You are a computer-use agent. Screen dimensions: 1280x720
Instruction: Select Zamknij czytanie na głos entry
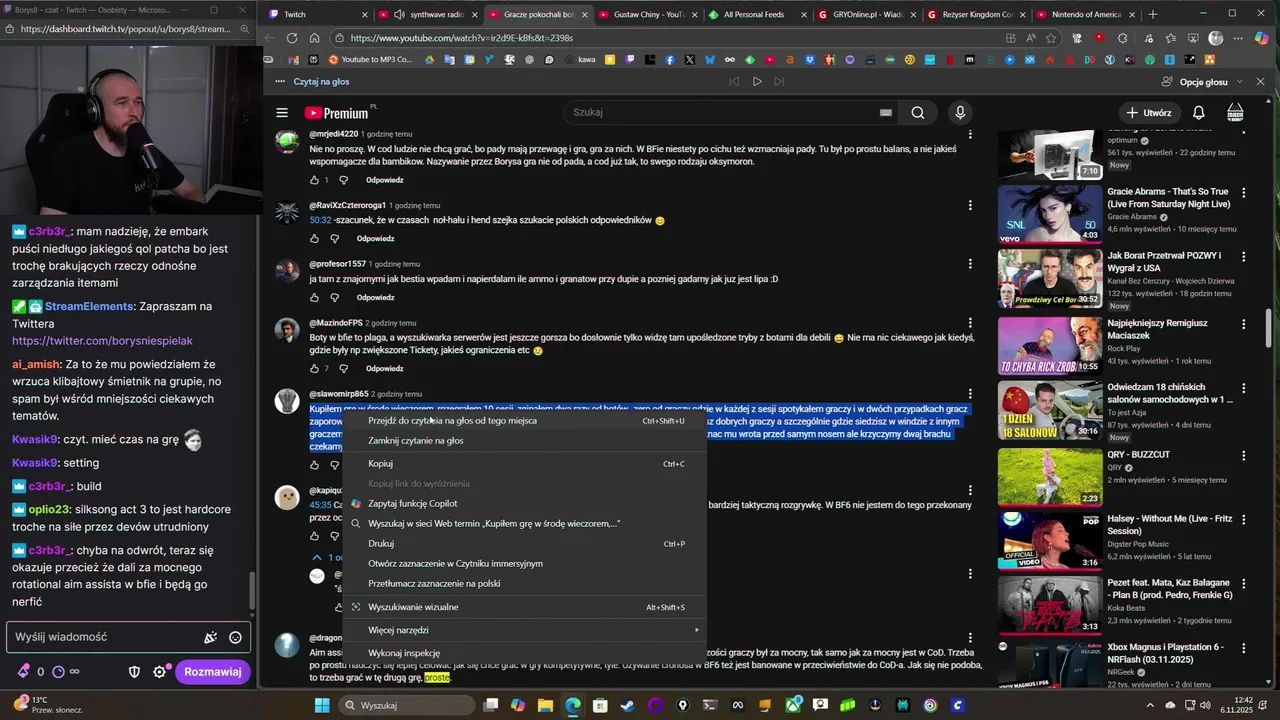(525, 441)
